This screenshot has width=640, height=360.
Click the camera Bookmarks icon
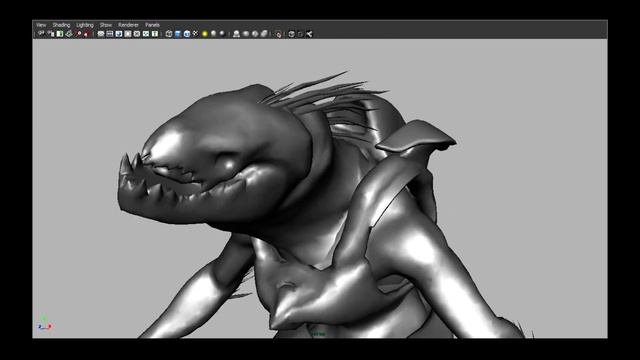[60, 34]
